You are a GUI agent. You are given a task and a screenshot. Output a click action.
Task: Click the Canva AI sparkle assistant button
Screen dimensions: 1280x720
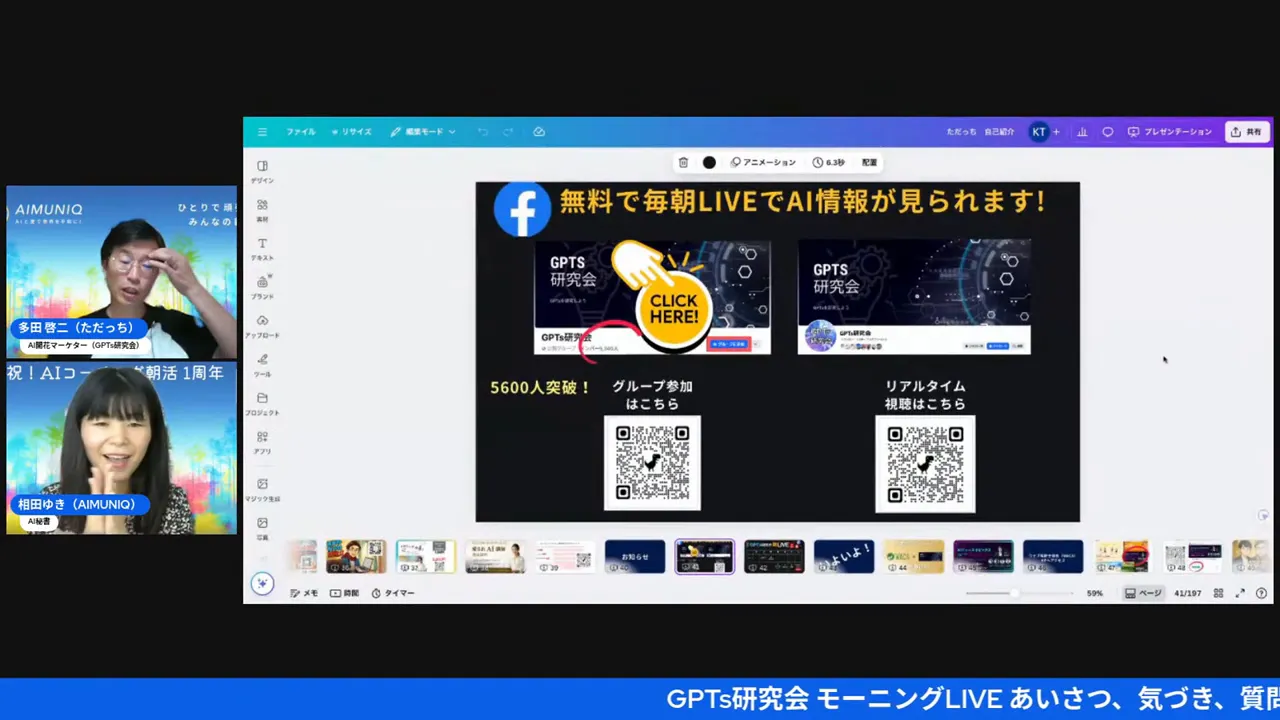[262, 584]
